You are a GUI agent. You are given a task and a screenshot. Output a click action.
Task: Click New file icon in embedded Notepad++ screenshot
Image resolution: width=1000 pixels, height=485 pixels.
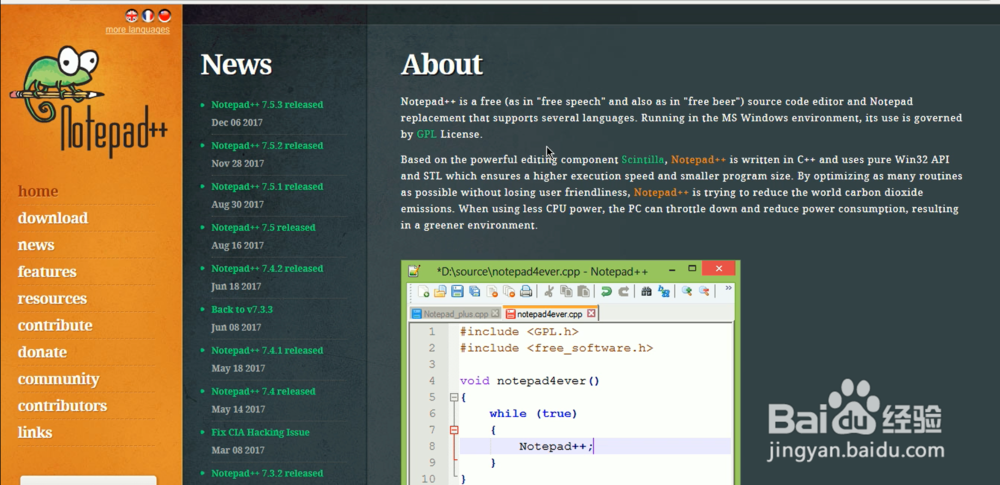pos(423,291)
